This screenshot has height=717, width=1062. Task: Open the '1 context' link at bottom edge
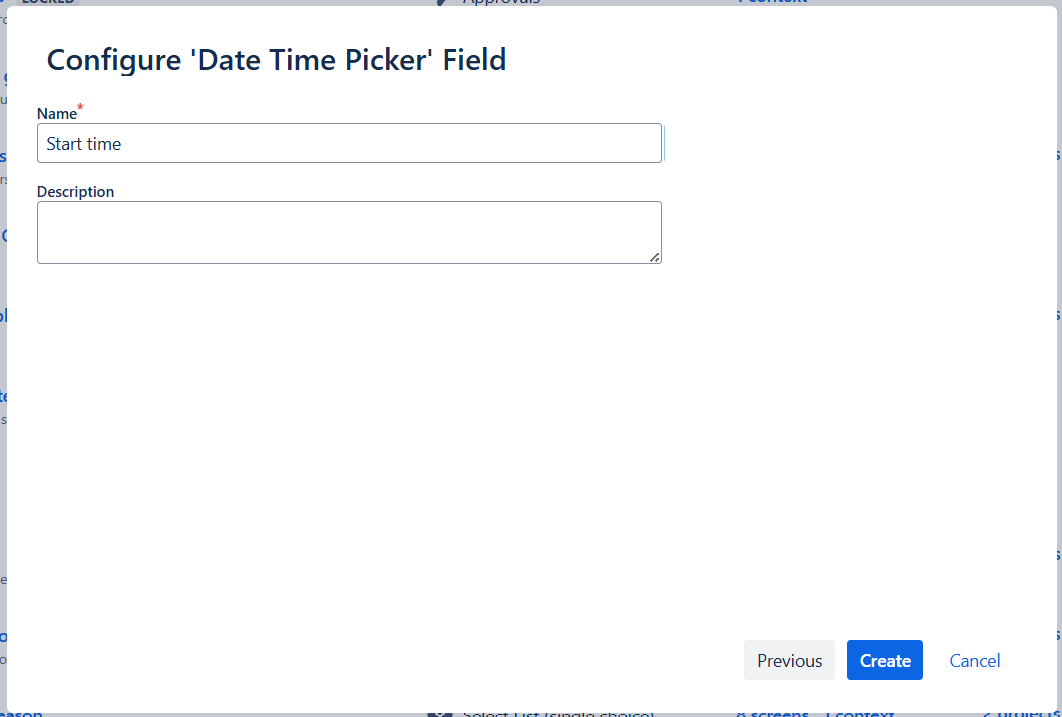pos(859,714)
